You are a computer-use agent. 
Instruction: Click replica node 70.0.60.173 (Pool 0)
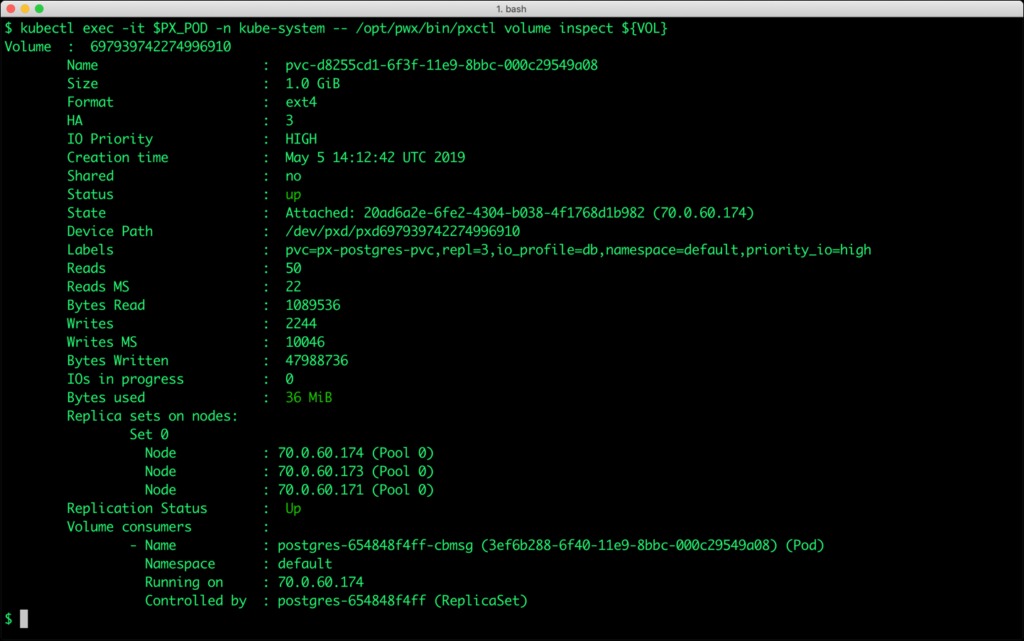click(355, 471)
